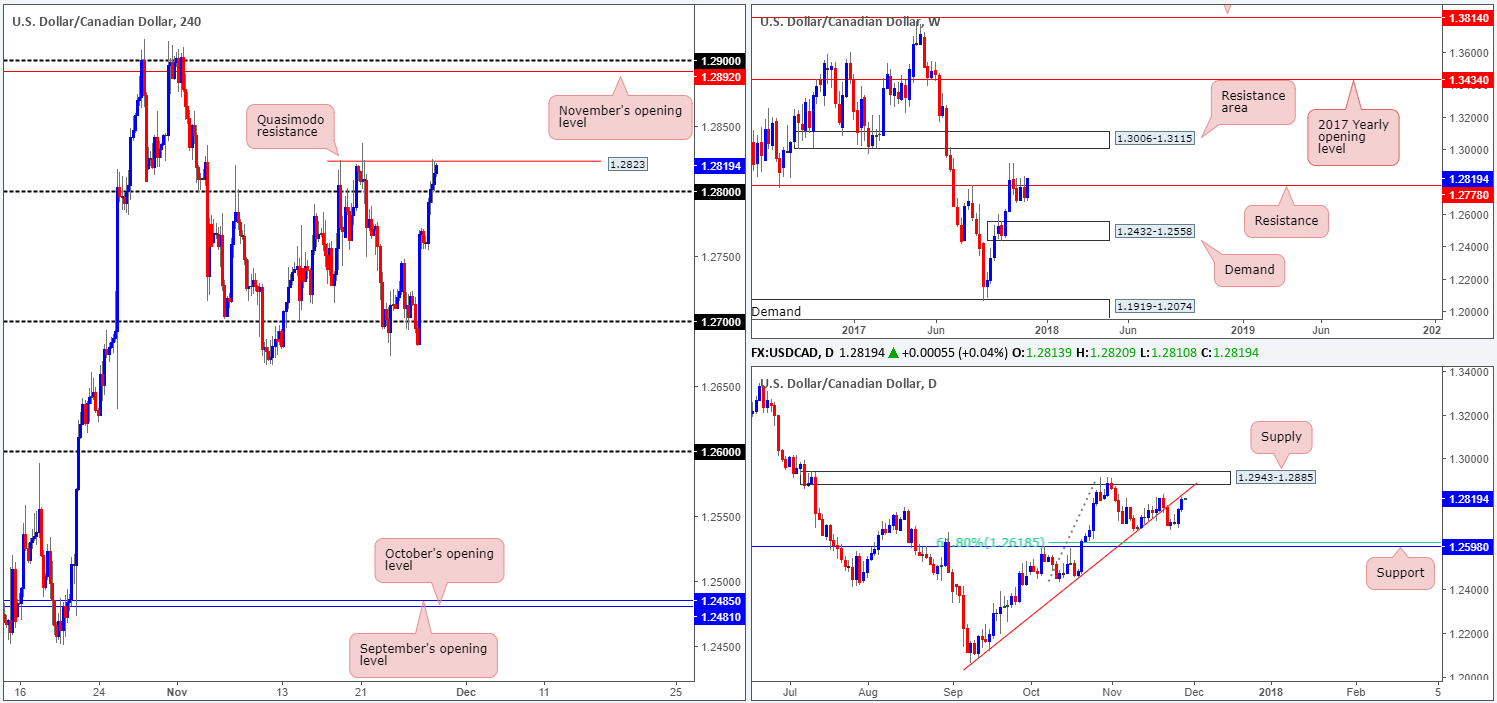Click the '2018' label on the weekly time axis

click(1048, 329)
